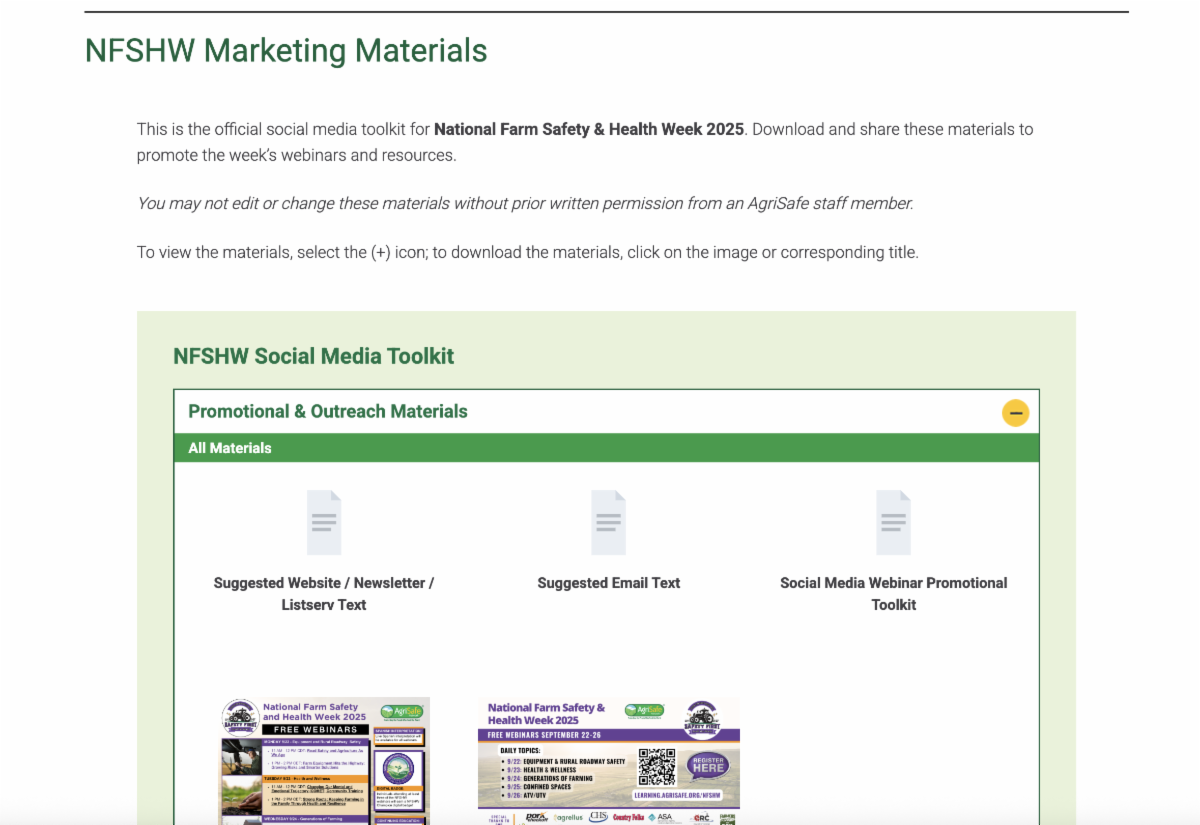1200x825 pixels.
Task: Click instruction text about selecting the (+) icon
Action: [x=527, y=252]
